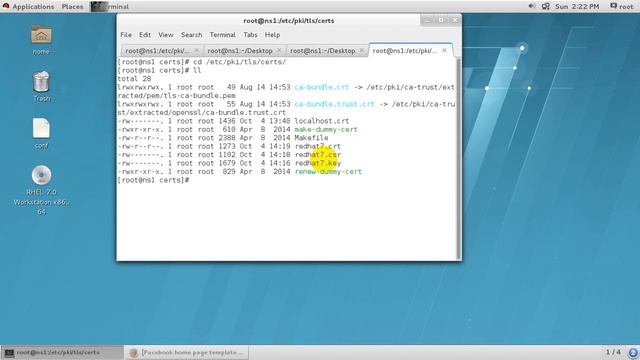The image size is (640, 360).
Task: Open the root user menu in top panel
Action: (622, 6)
